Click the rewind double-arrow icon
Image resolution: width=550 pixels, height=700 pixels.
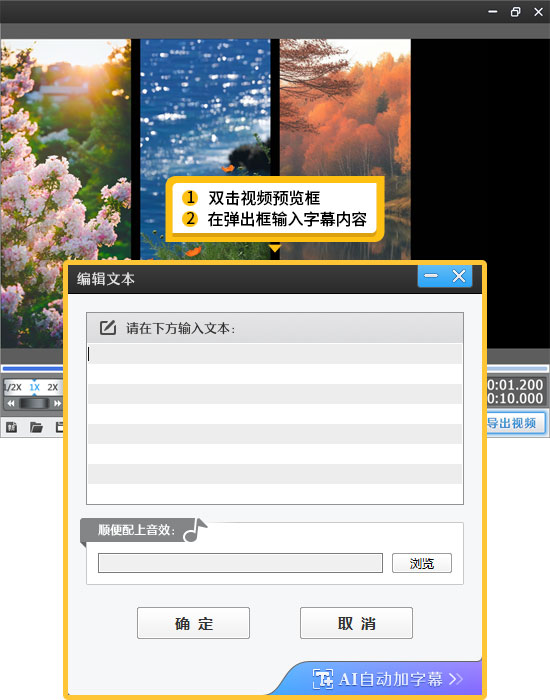[11, 403]
